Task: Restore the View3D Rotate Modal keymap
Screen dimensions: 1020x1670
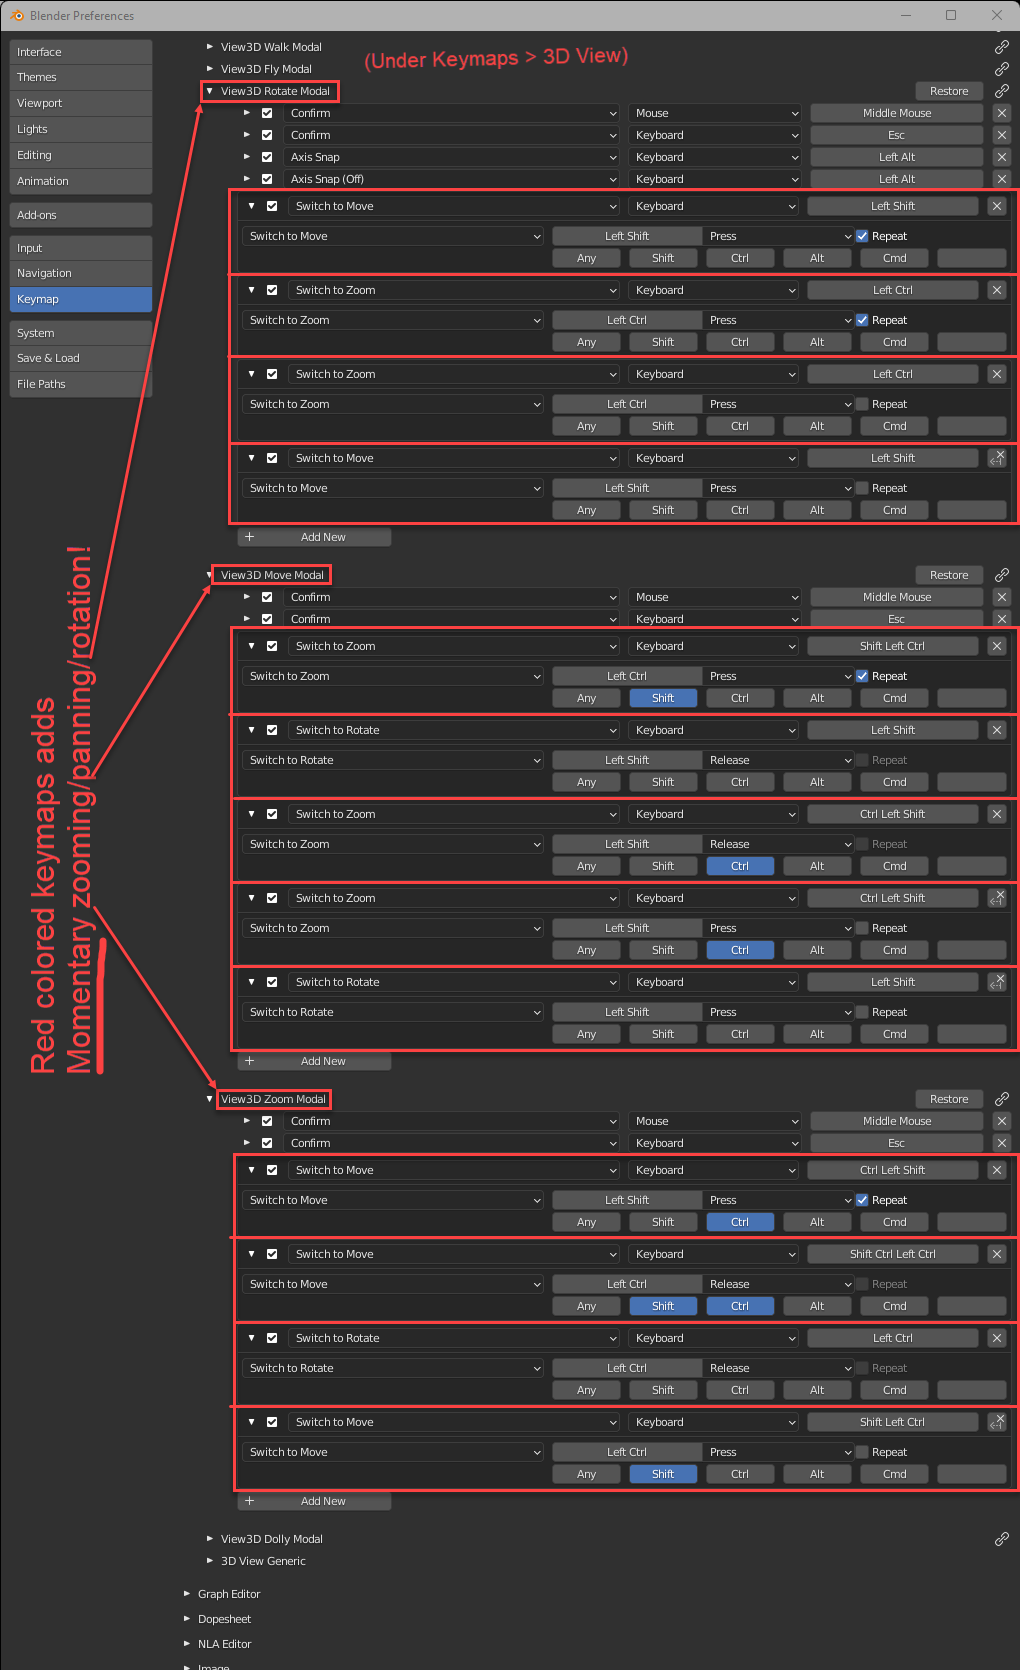Action: pyautogui.click(x=949, y=91)
